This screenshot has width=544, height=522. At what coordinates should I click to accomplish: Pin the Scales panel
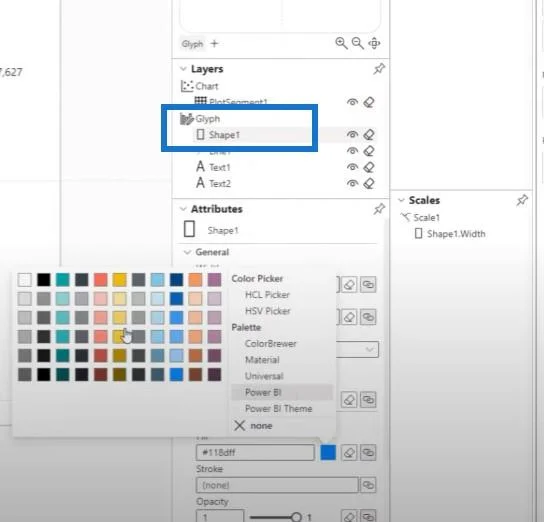point(522,200)
